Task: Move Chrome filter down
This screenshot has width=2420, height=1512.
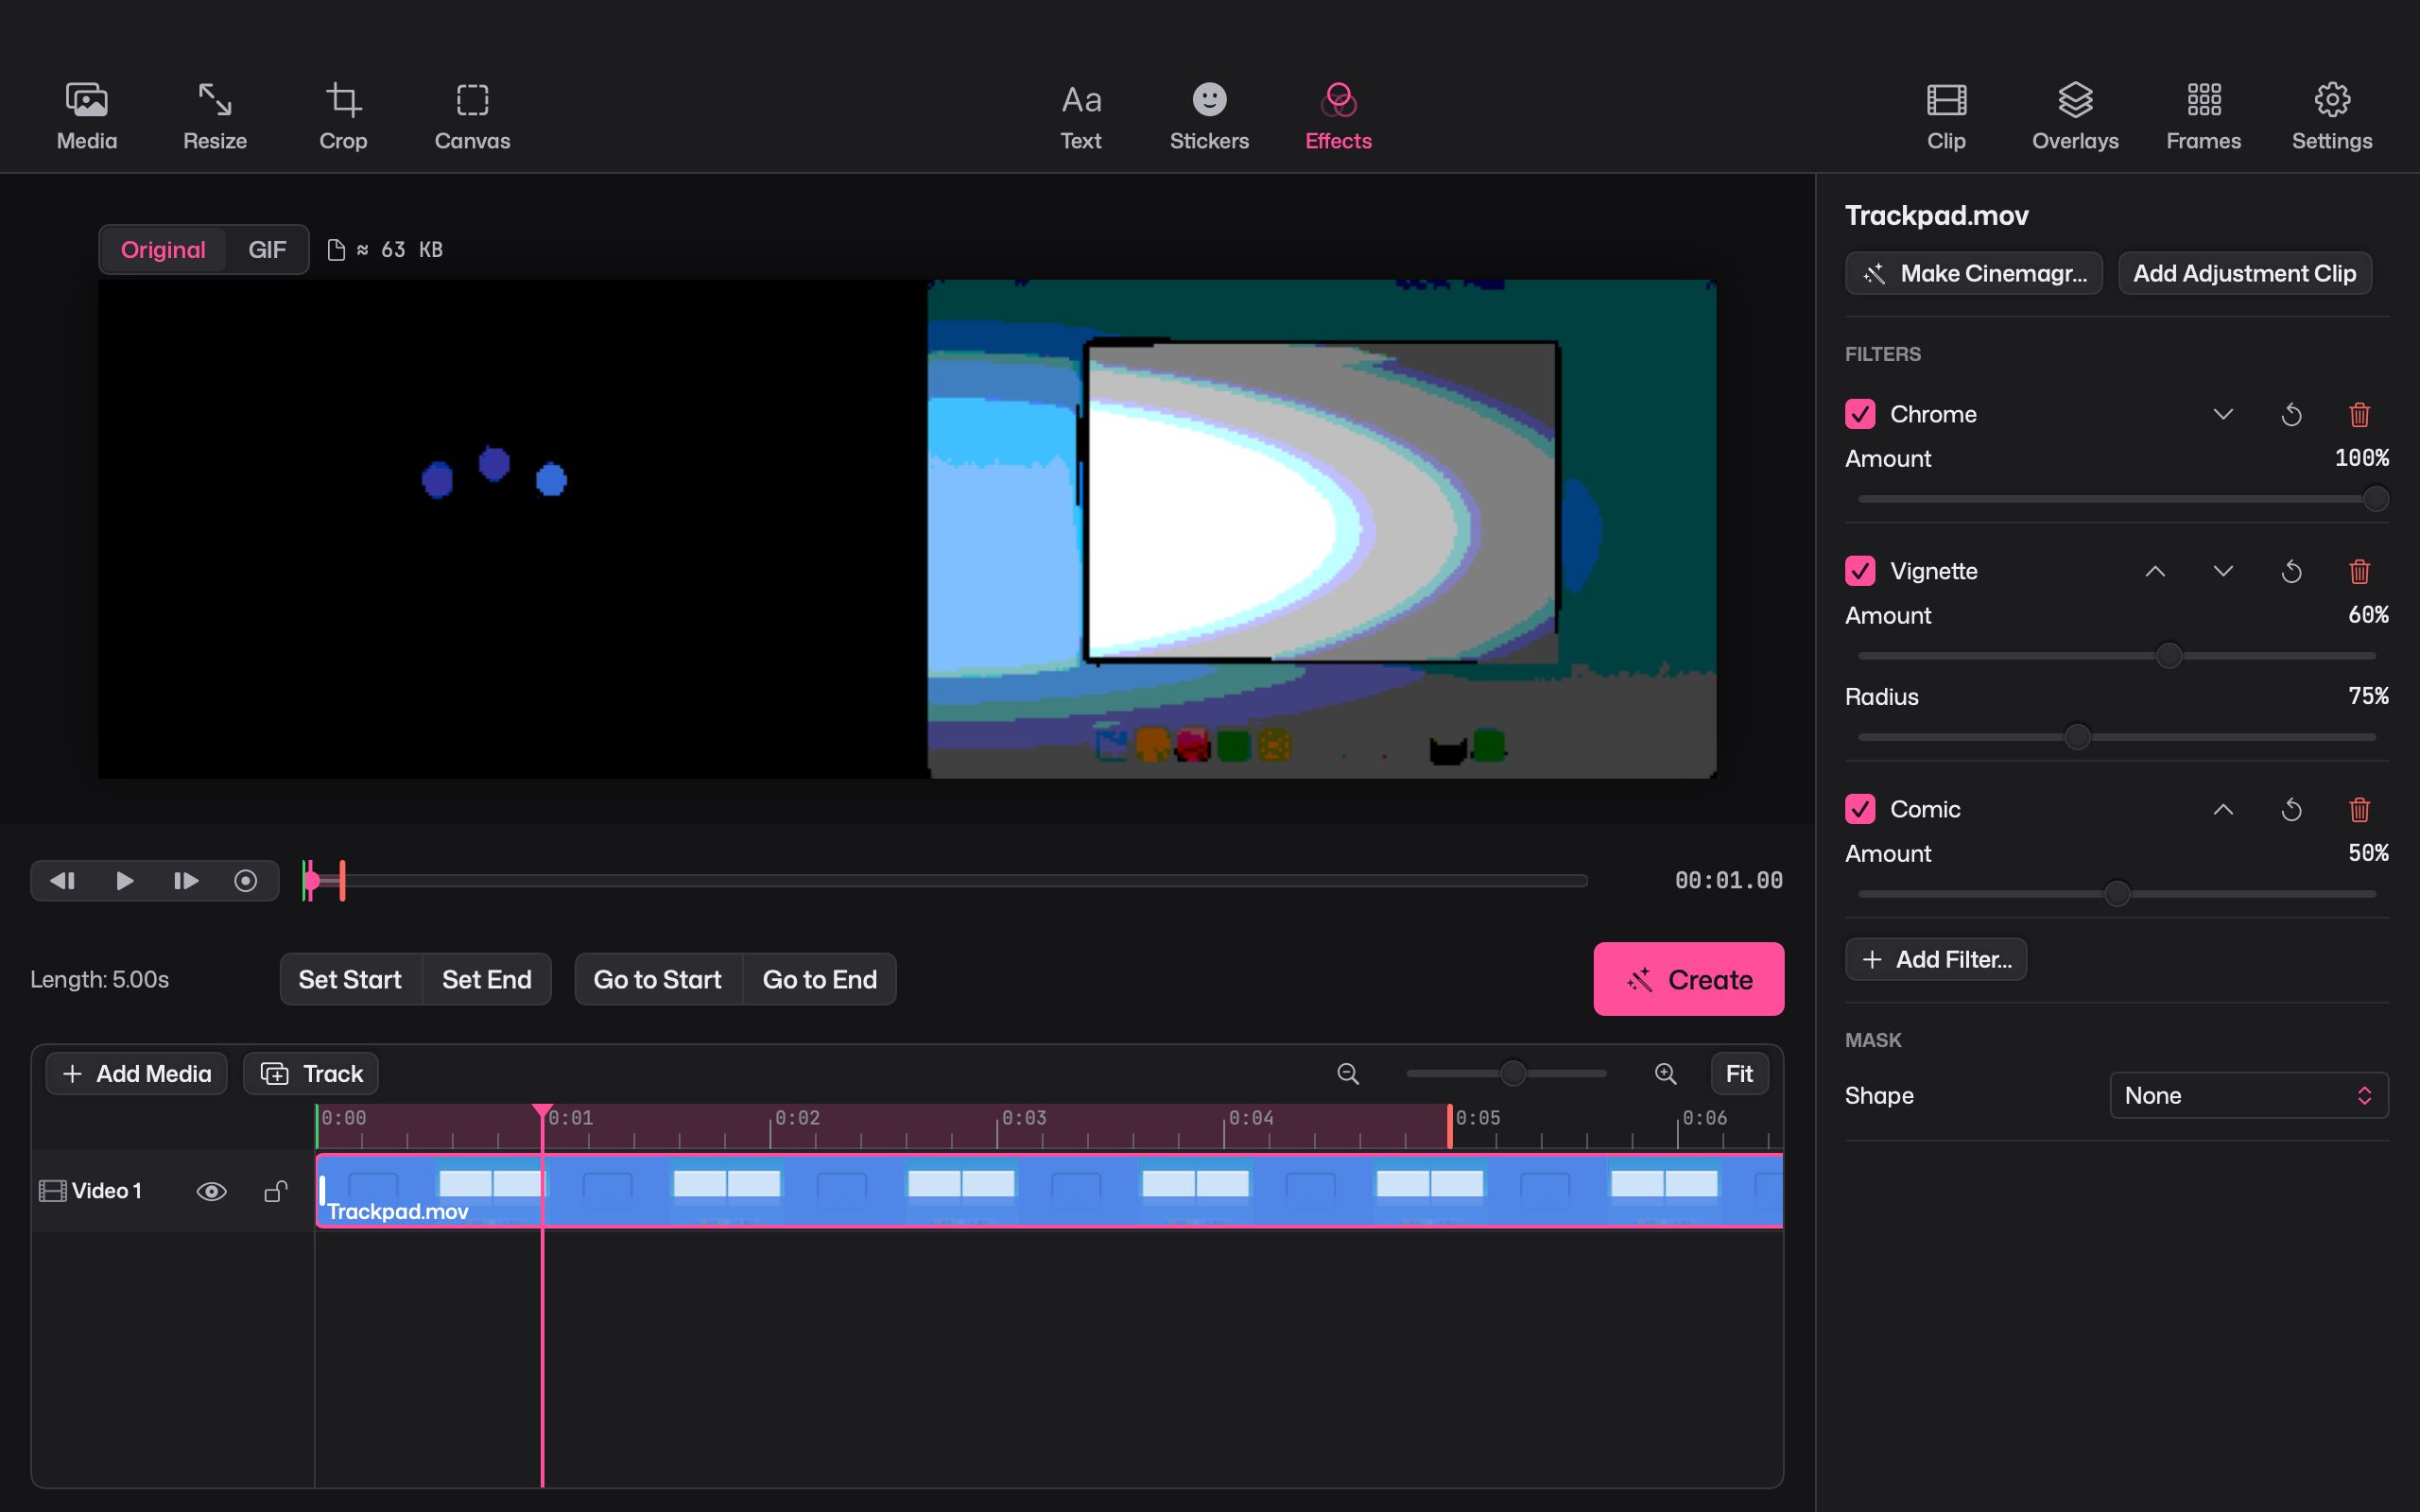Action: (x=2222, y=414)
